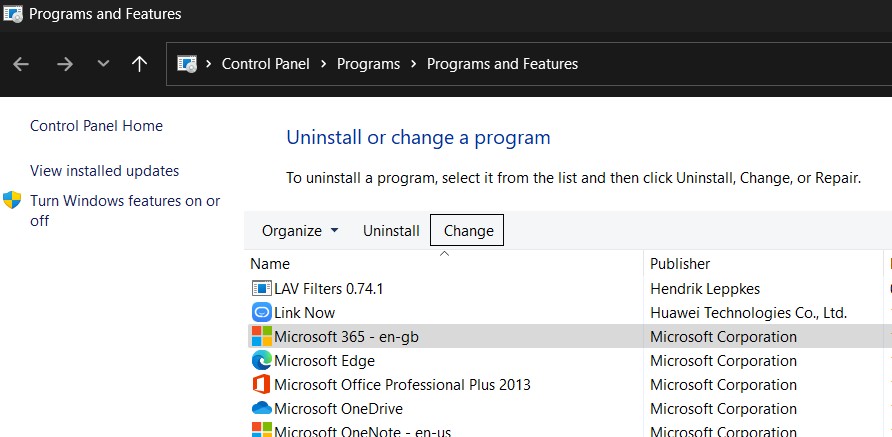Click the Microsoft Edge icon

261,360
